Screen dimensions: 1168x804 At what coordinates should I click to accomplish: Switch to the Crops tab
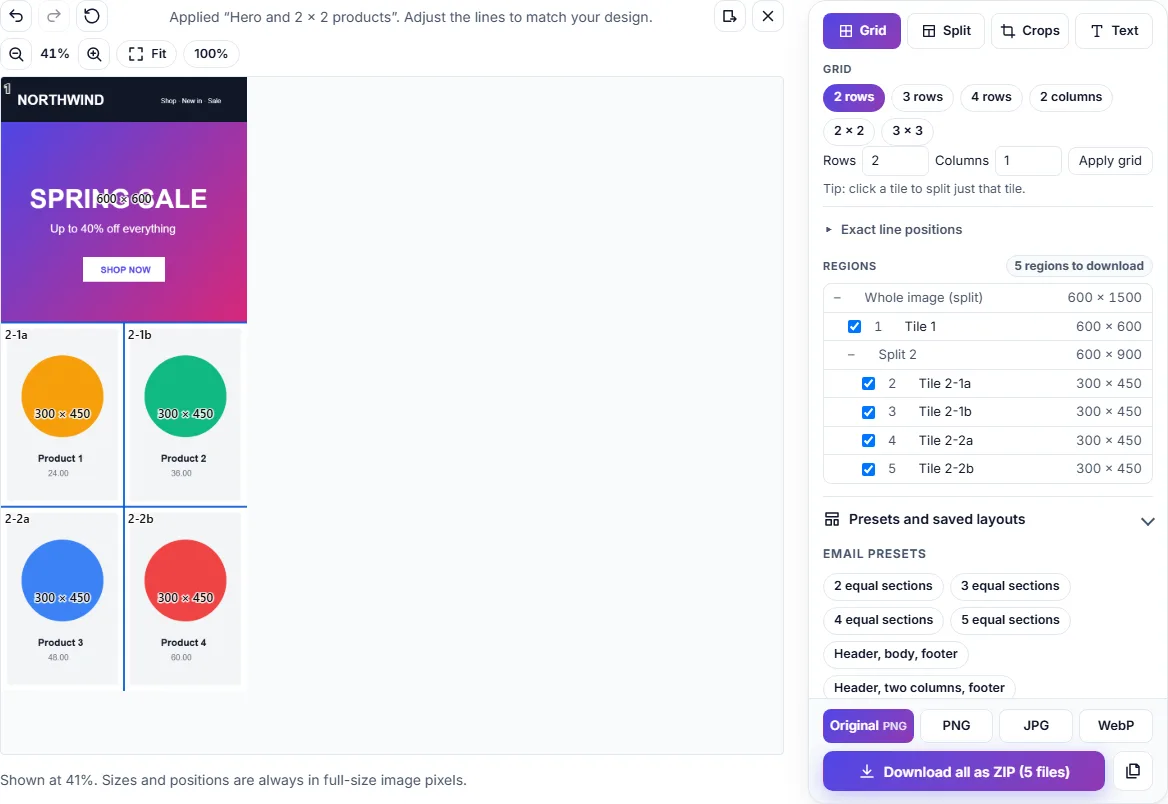click(1030, 31)
